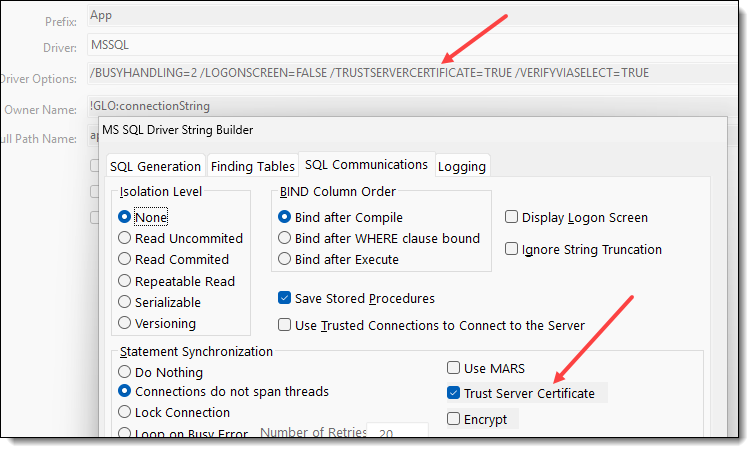754x453 pixels.
Task: Open the Finding Tables tab
Action: (251, 167)
